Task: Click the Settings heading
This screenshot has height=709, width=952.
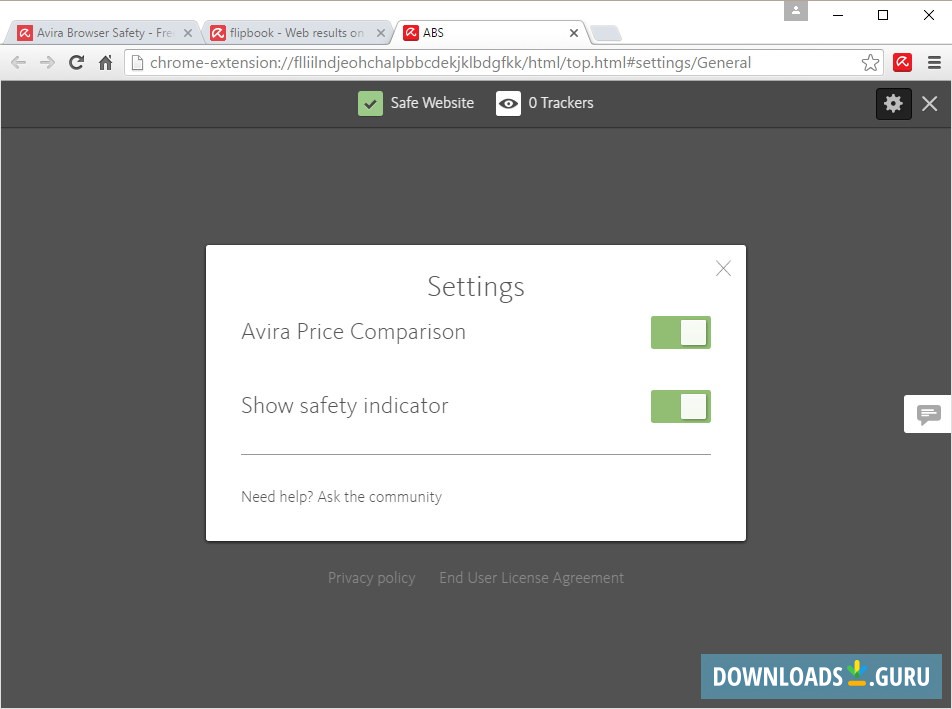Action: click(476, 287)
